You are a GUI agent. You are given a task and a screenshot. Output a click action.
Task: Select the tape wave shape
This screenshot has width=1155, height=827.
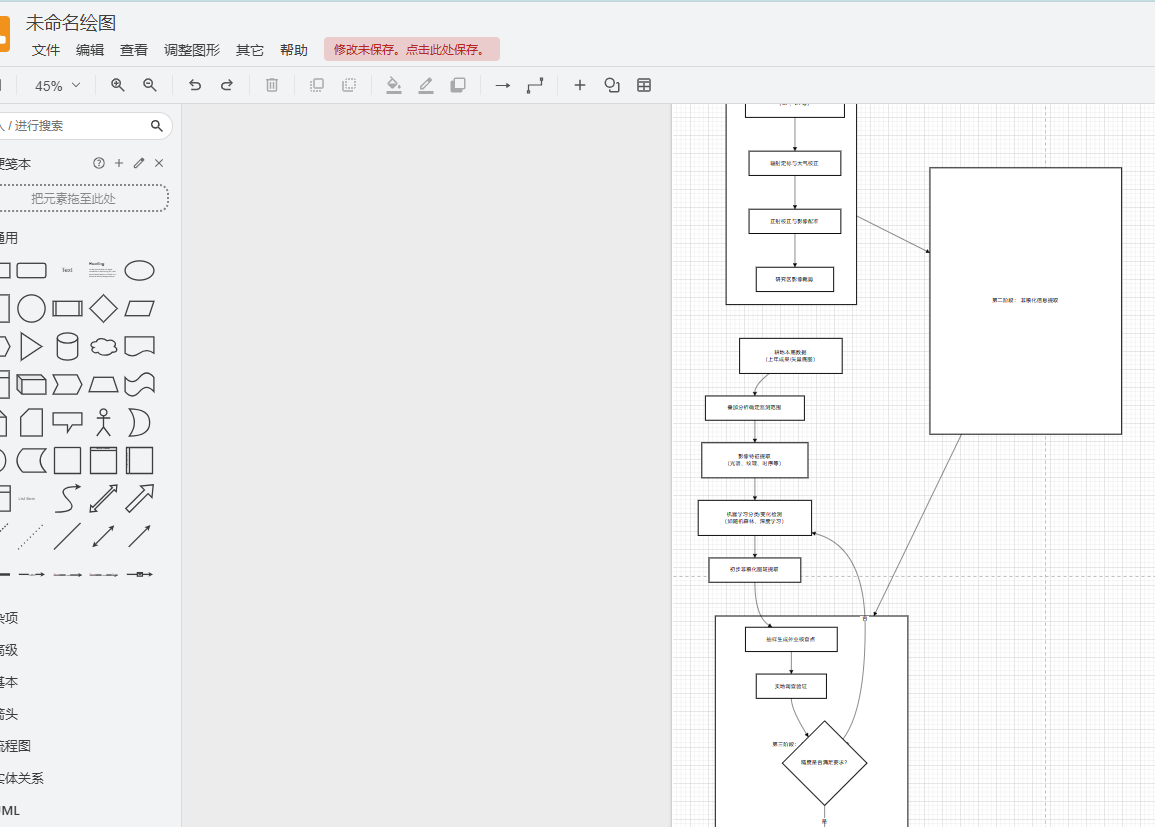pyautogui.click(x=139, y=384)
